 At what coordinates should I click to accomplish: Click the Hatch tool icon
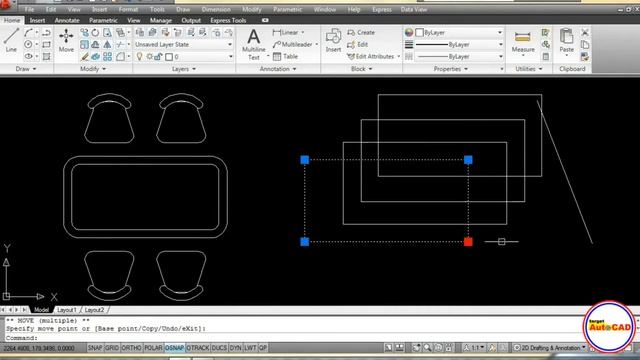click(47, 56)
